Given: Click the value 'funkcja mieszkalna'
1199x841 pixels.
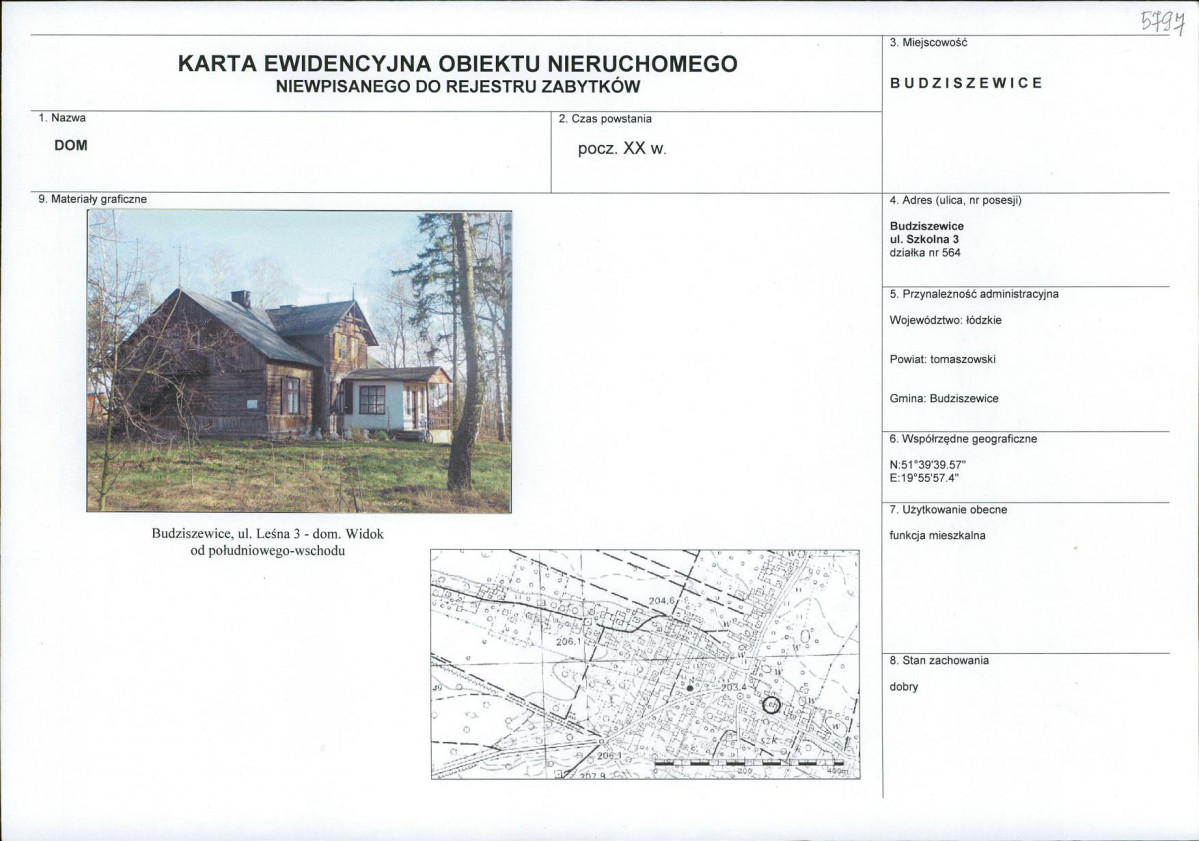Looking at the screenshot, I should click(x=937, y=535).
